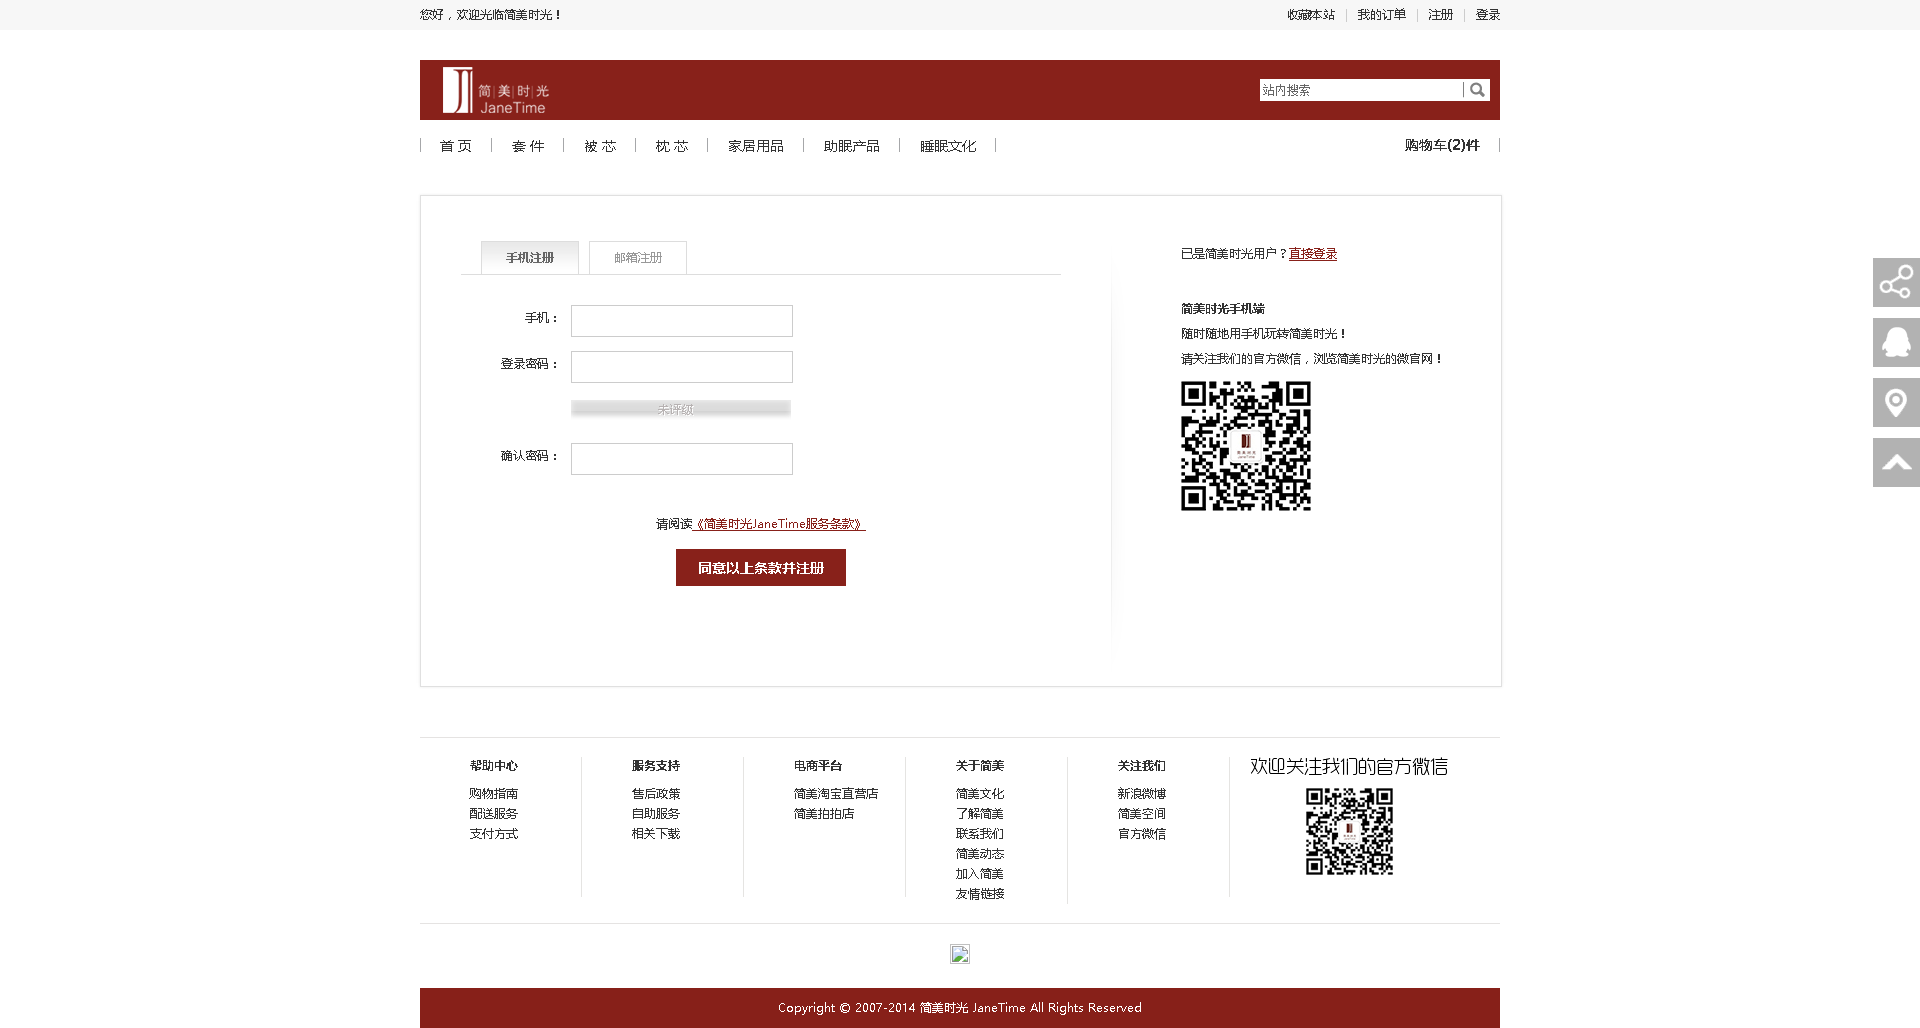Image resolution: width=1920 pixels, height=1028 pixels.
Task: Open 家居用品 navigation menu
Action: click(x=756, y=146)
